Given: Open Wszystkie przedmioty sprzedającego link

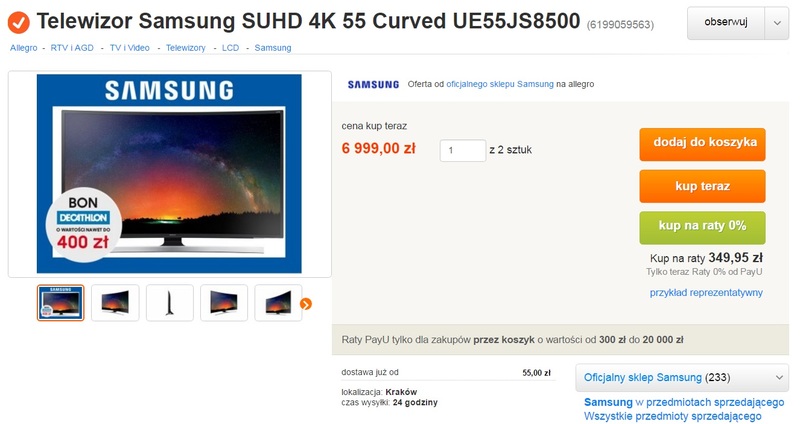Looking at the screenshot, I should coord(672,416).
